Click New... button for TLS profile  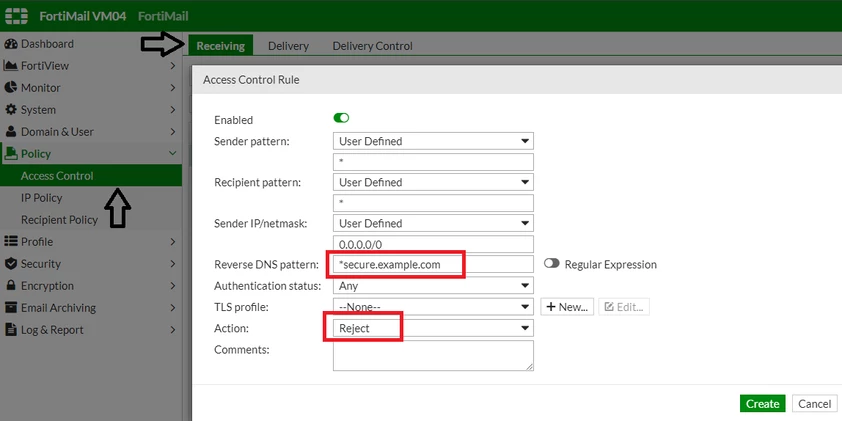coord(567,307)
